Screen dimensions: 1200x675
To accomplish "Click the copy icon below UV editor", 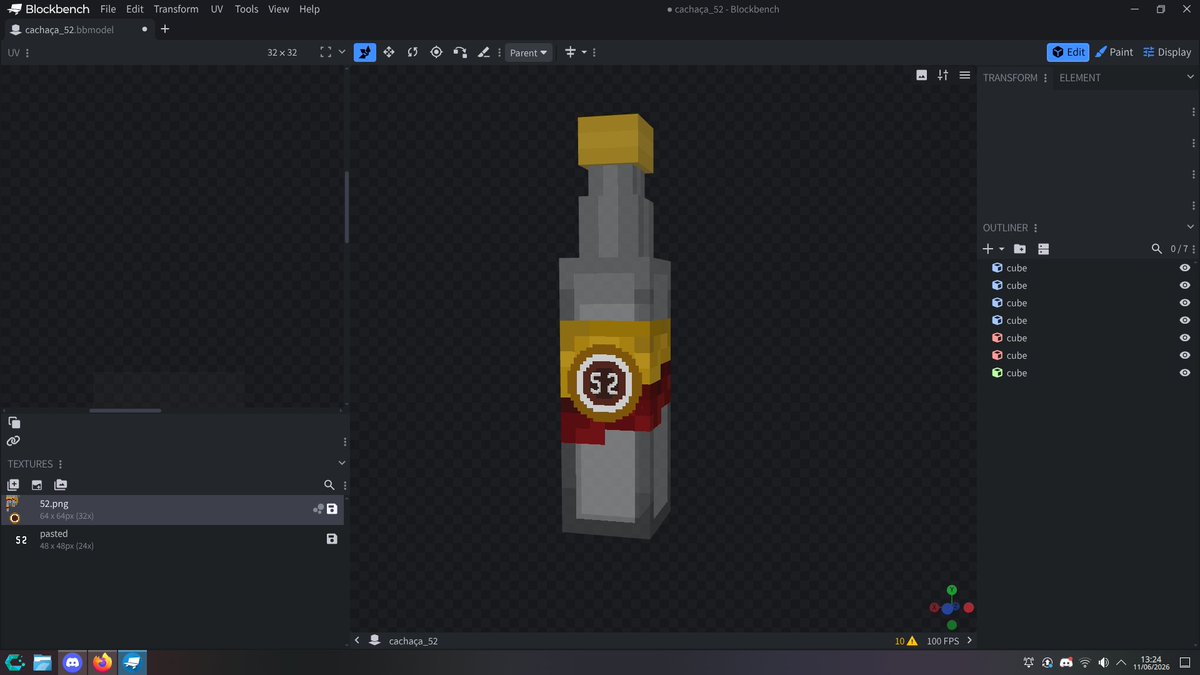I will click(14, 422).
